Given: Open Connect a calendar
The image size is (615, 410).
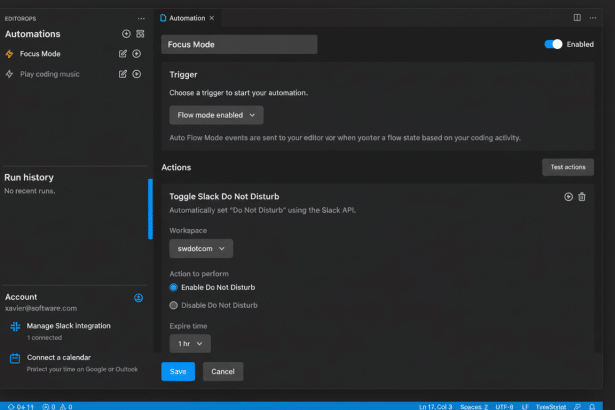Looking at the screenshot, I should (x=59, y=357).
